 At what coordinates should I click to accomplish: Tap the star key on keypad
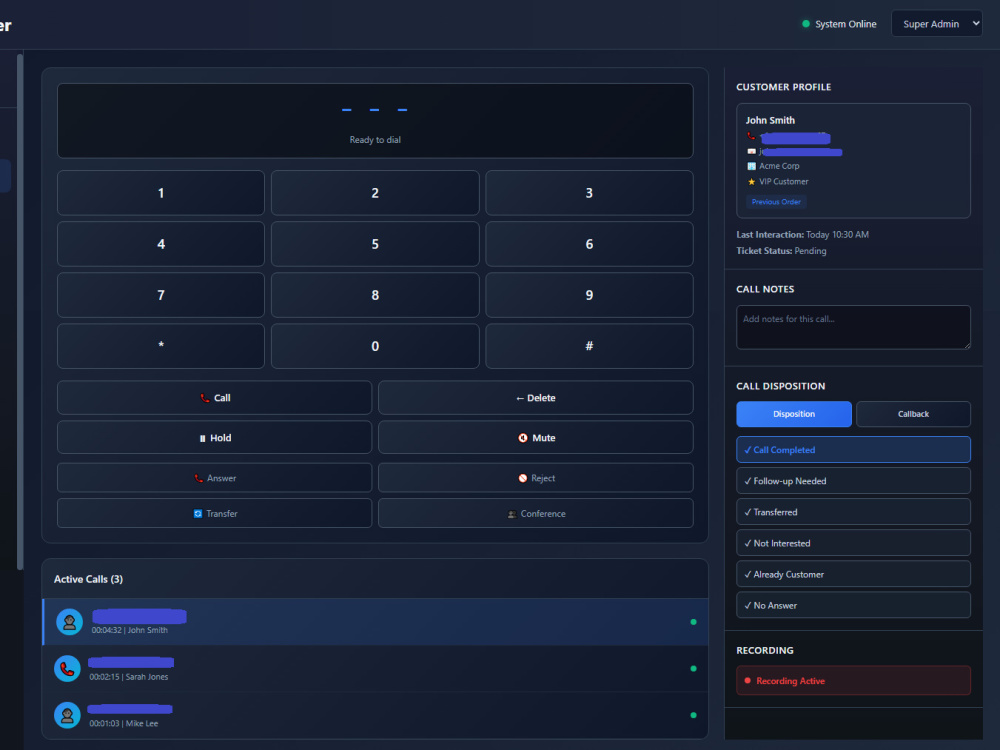point(161,346)
